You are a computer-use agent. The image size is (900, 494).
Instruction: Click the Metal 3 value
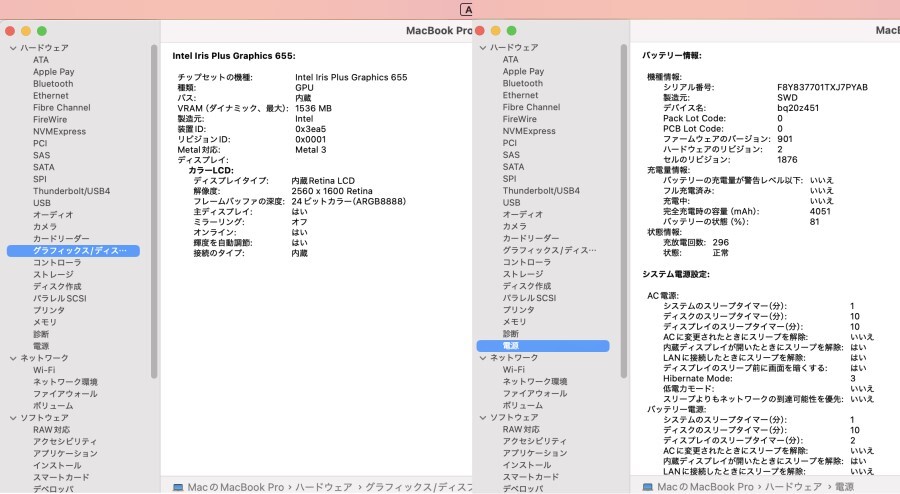(311, 150)
